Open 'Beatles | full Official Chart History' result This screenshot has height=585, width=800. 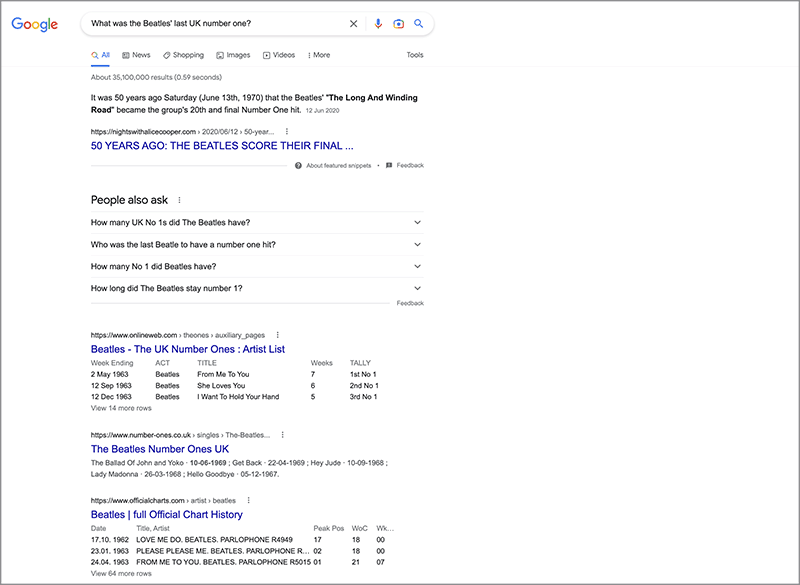[167, 515]
